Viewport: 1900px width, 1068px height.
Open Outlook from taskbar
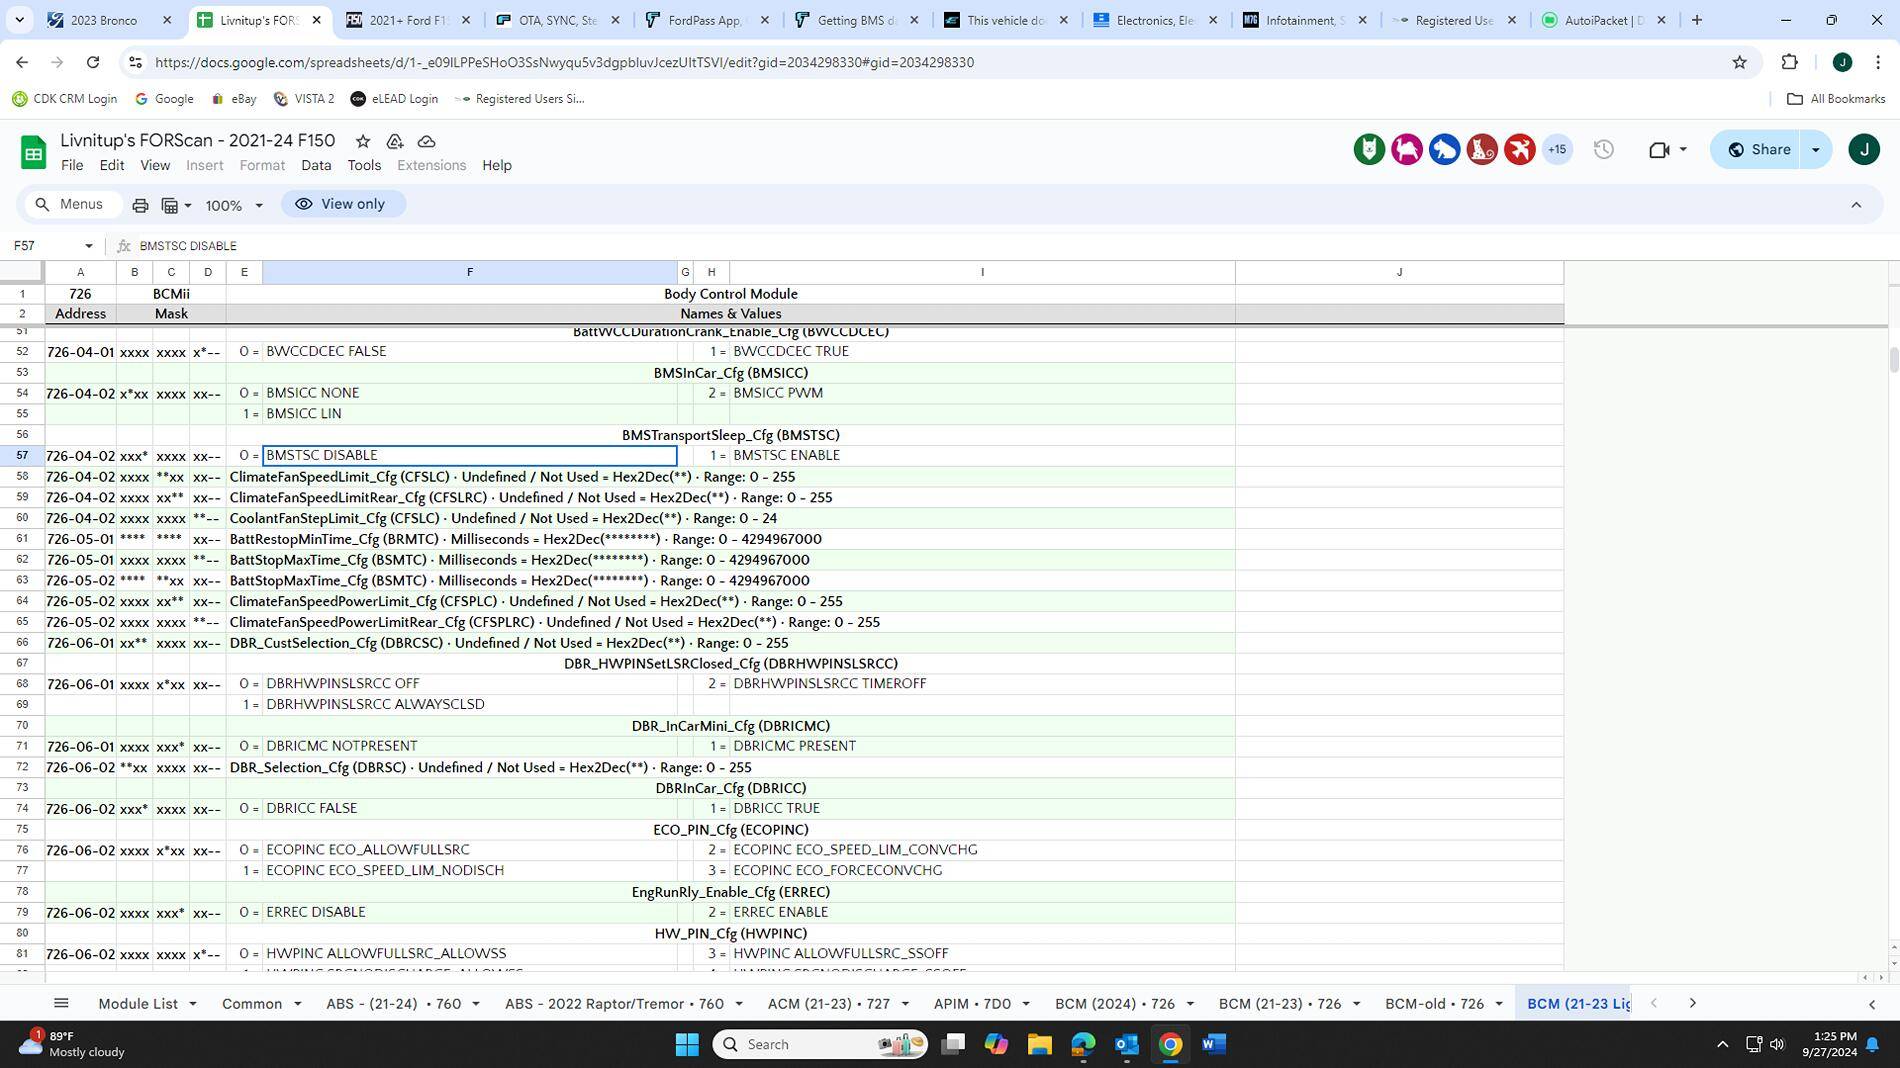1127,1044
